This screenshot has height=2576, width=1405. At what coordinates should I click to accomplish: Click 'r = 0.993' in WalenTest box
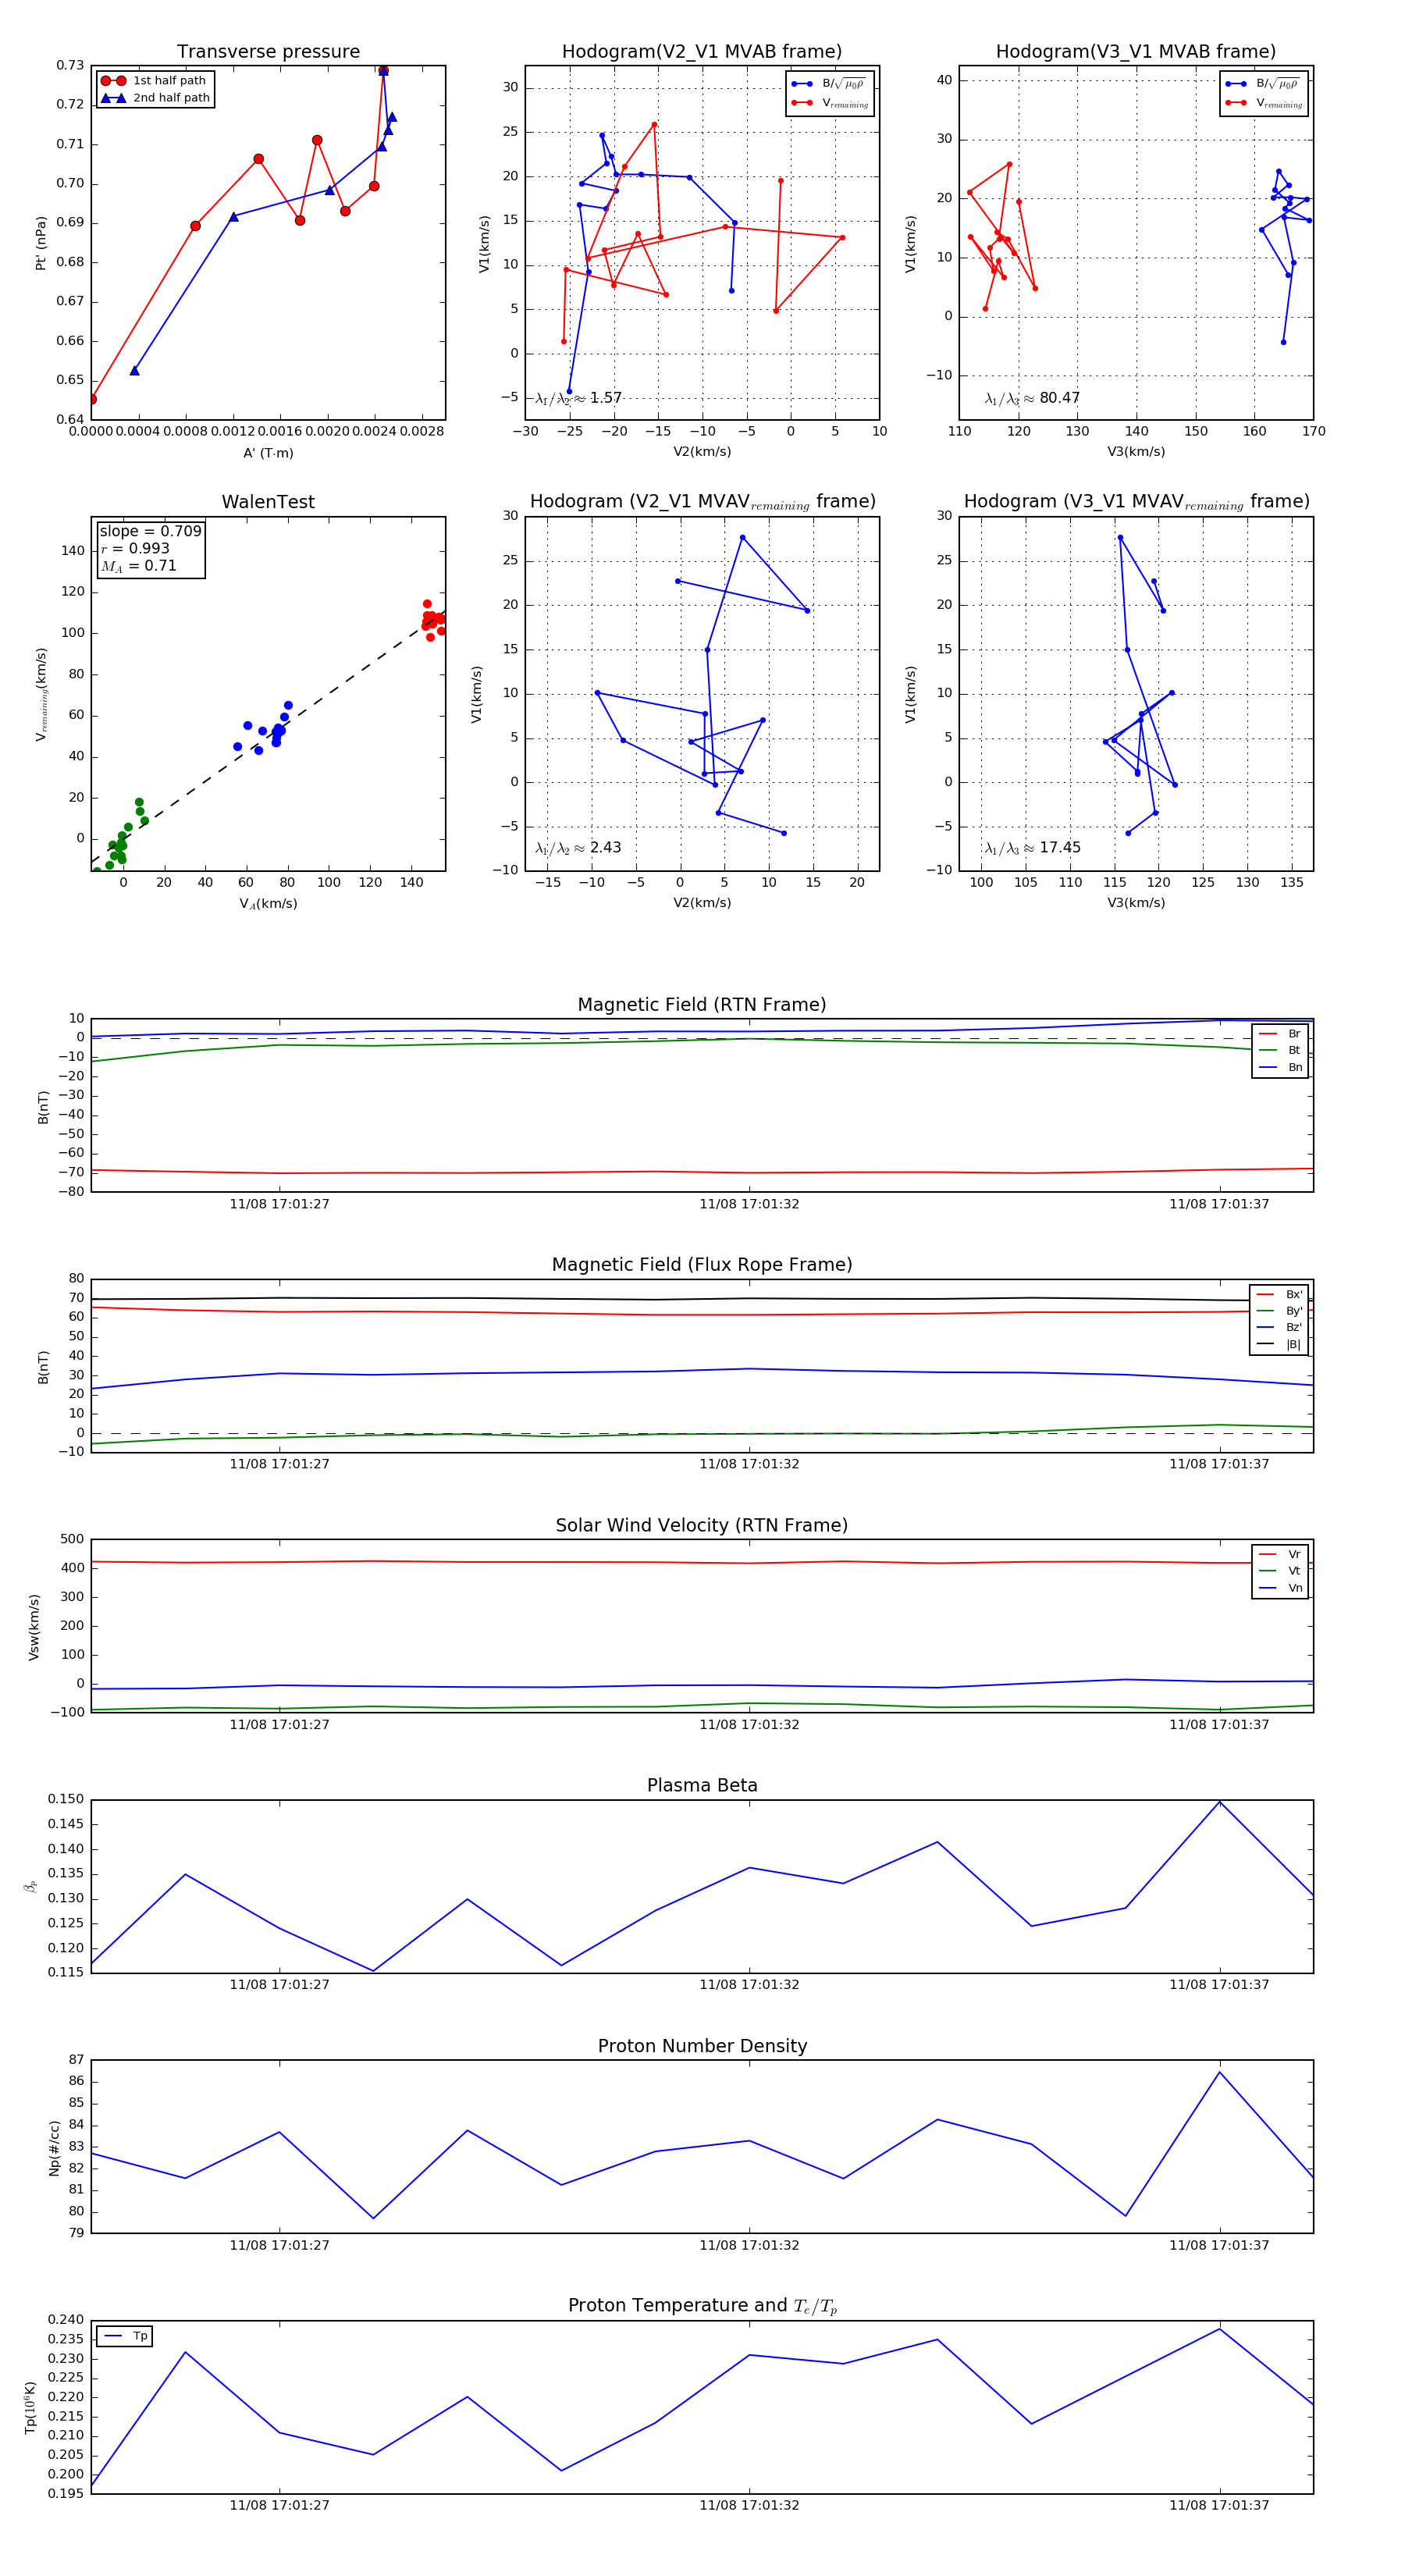[135, 548]
